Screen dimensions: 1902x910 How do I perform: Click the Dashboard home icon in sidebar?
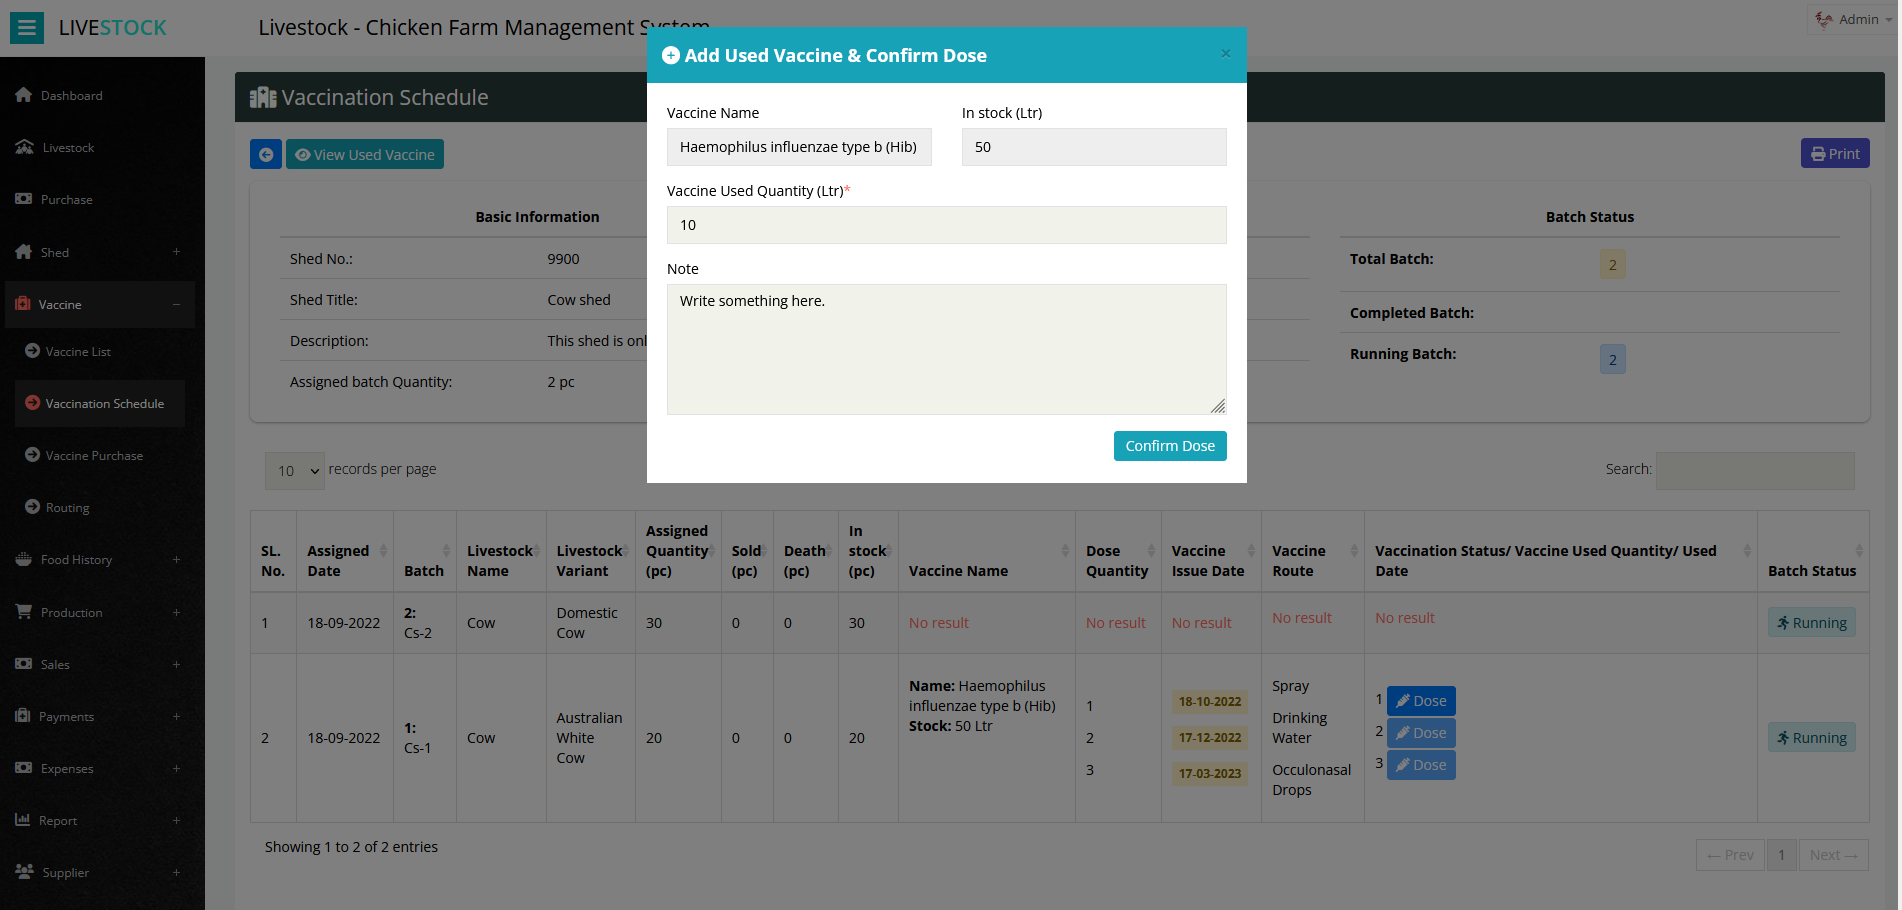pyautogui.click(x=24, y=95)
